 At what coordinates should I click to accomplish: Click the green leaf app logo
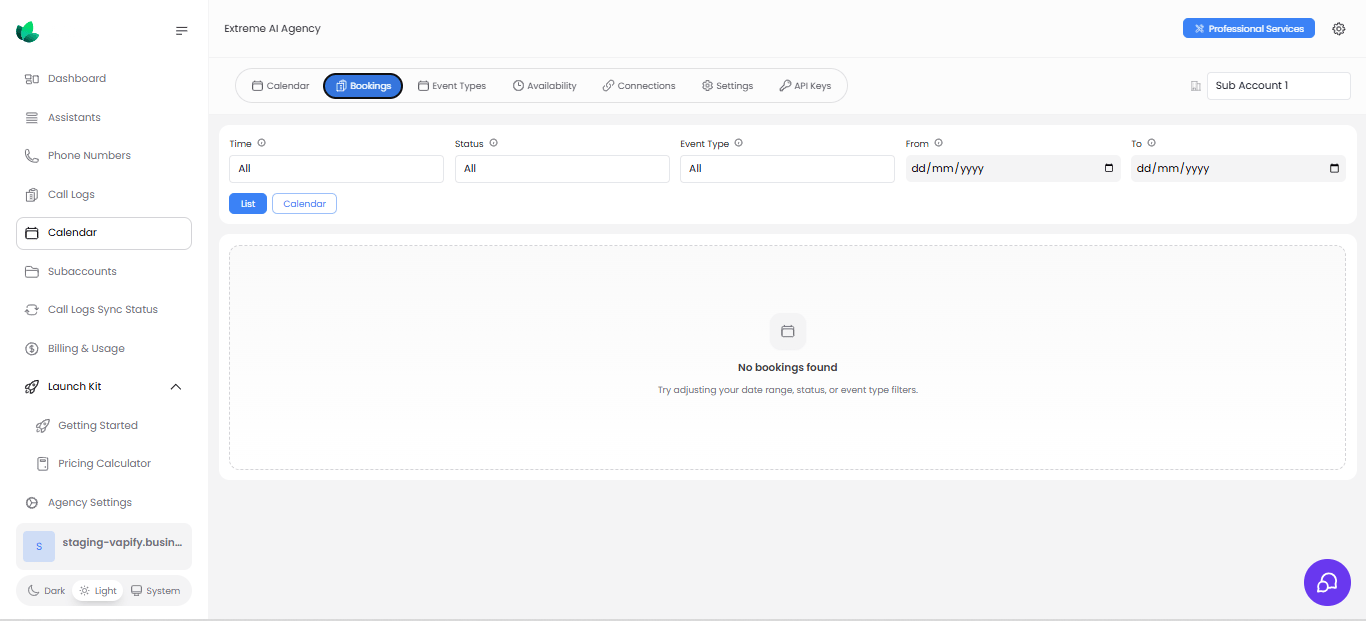pos(28,32)
